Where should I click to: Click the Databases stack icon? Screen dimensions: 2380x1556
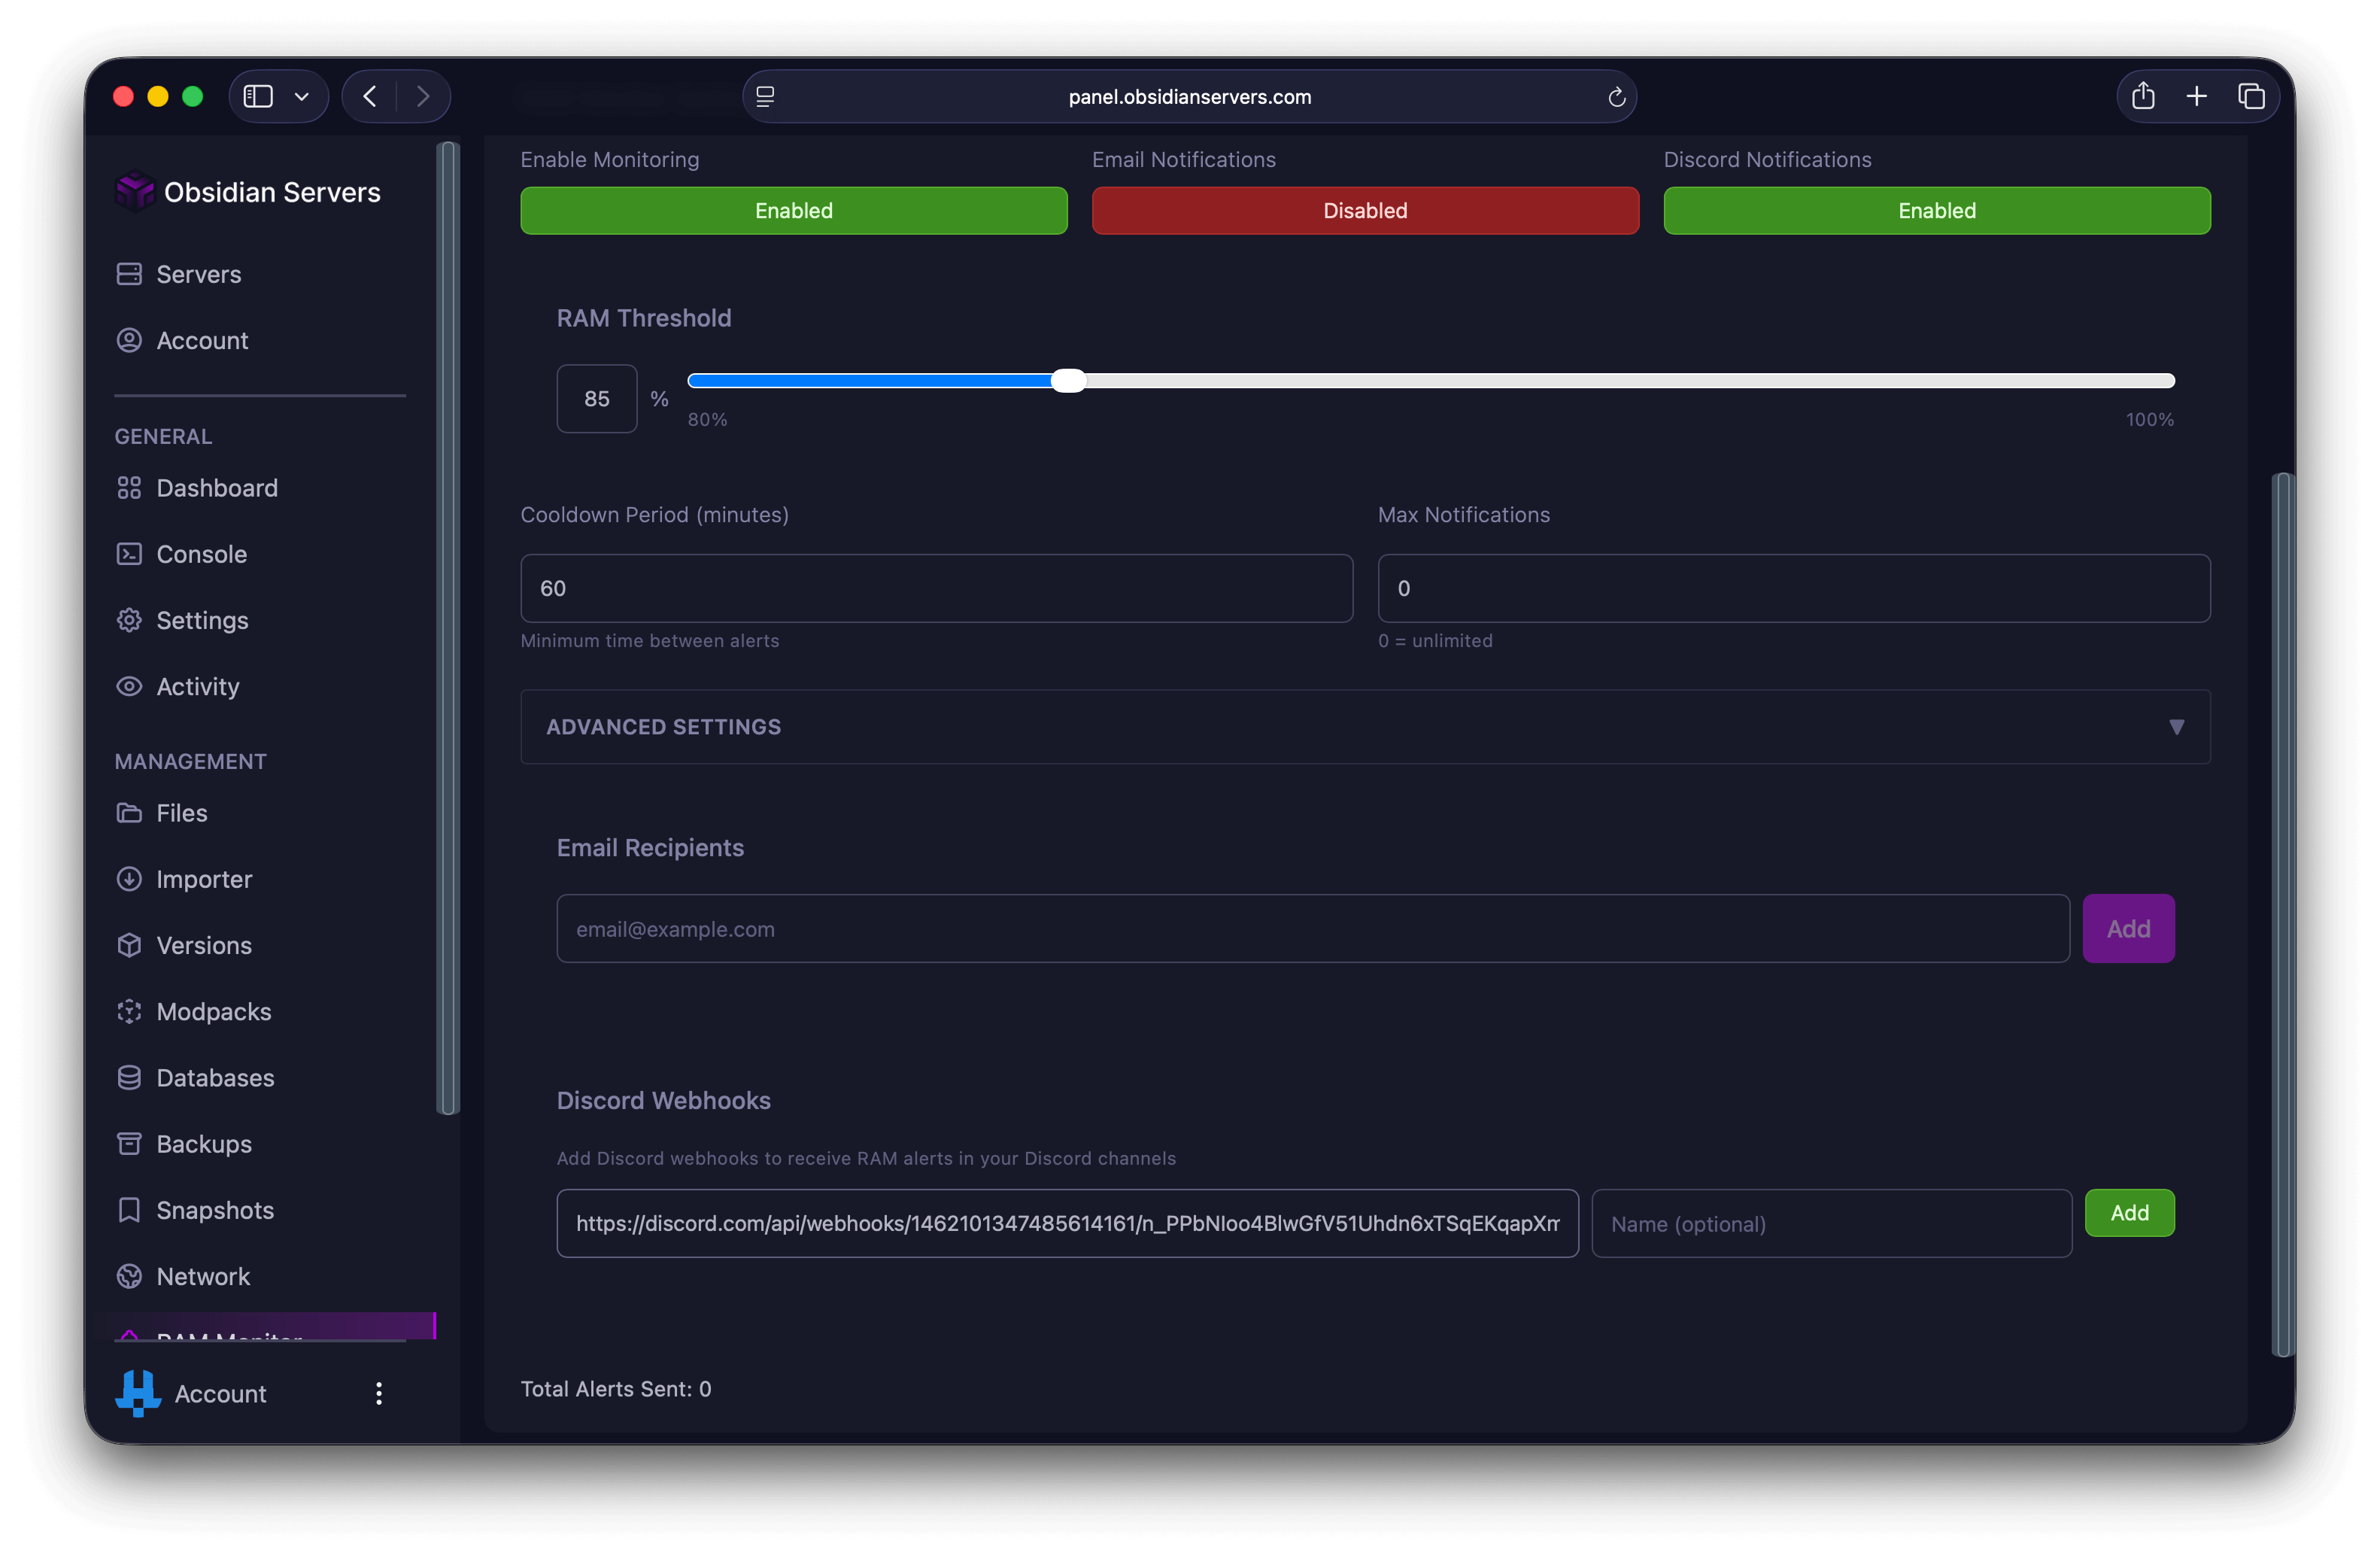[x=129, y=1077]
